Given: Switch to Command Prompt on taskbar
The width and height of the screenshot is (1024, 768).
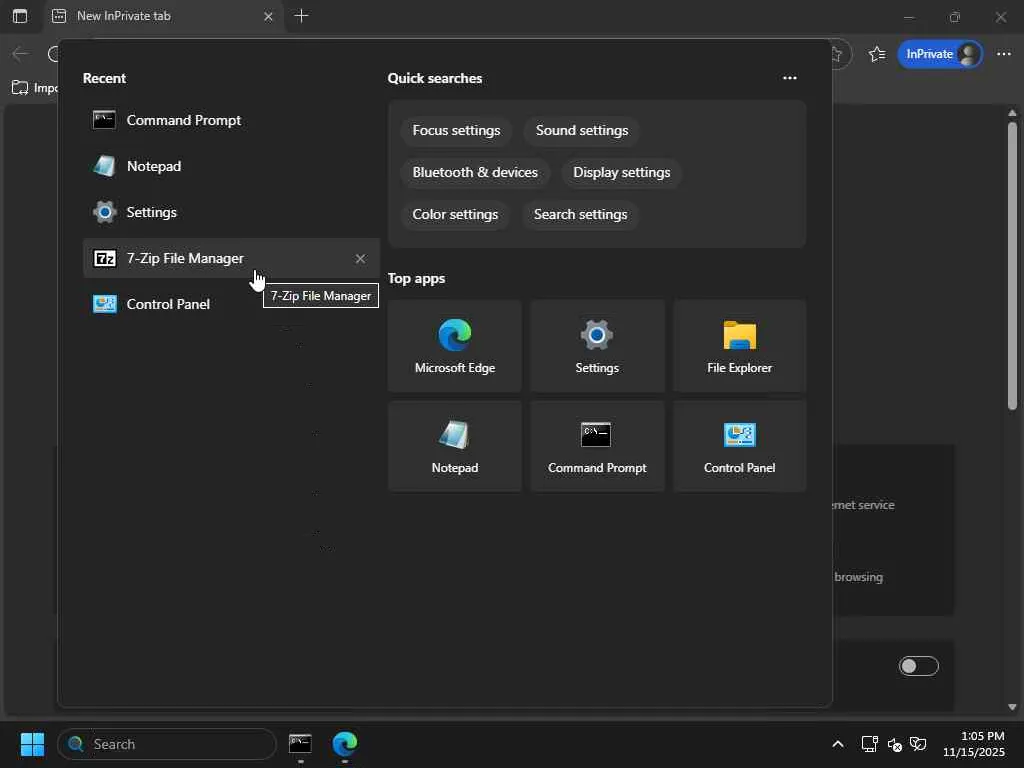Looking at the screenshot, I should (300, 744).
